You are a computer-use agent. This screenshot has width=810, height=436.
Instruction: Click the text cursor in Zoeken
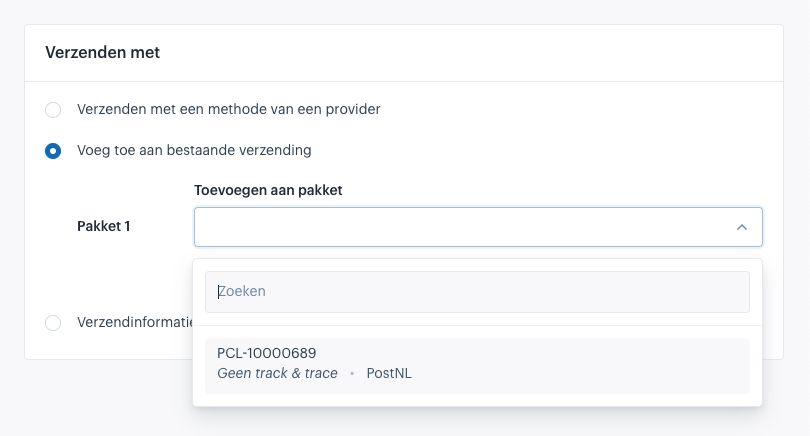(219, 292)
